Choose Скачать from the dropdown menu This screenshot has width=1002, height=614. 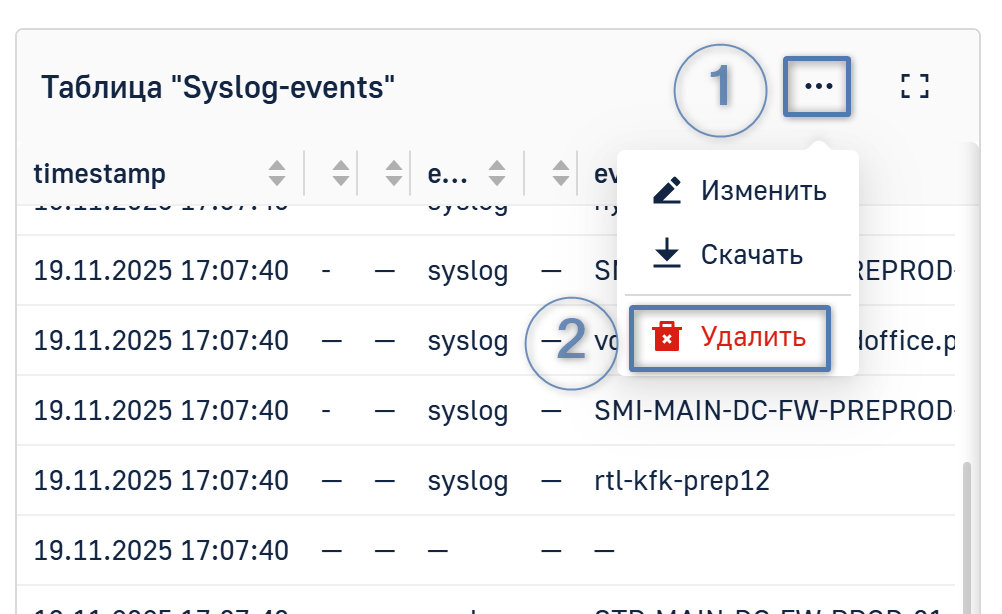point(751,254)
